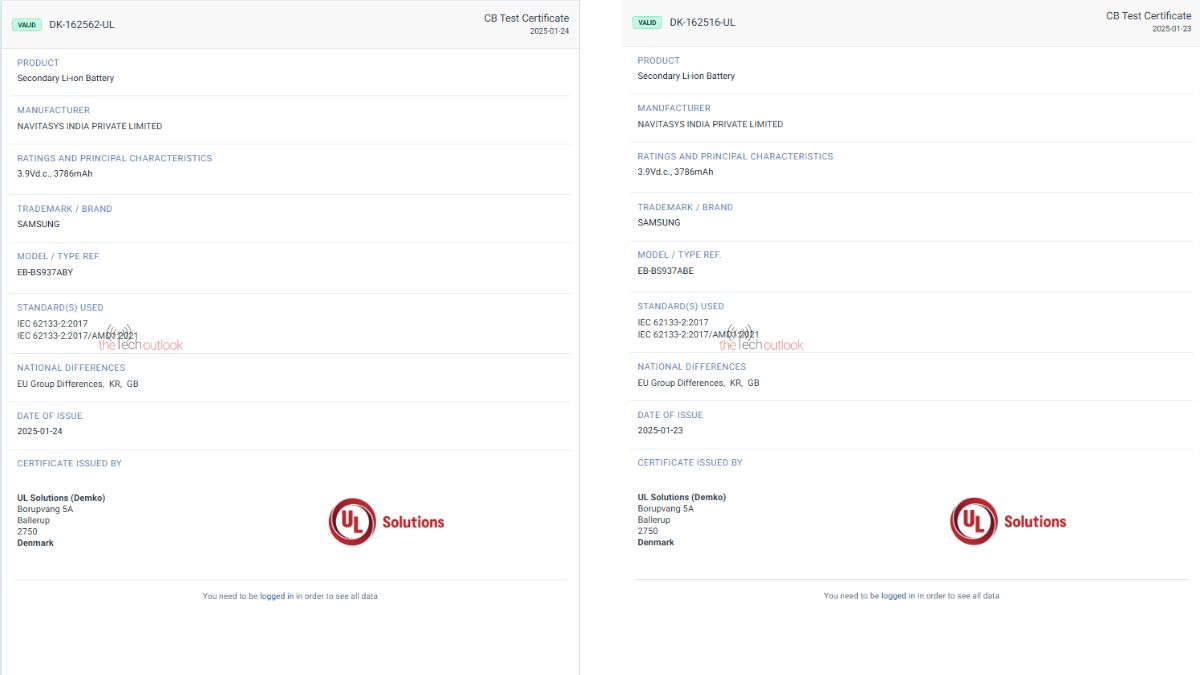This screenshot has height=675, width=1200.
Task: Click '3.9Vd.c., 3786mAh' rating in DK-162516-UL certificate
Action: coord(676,172)
